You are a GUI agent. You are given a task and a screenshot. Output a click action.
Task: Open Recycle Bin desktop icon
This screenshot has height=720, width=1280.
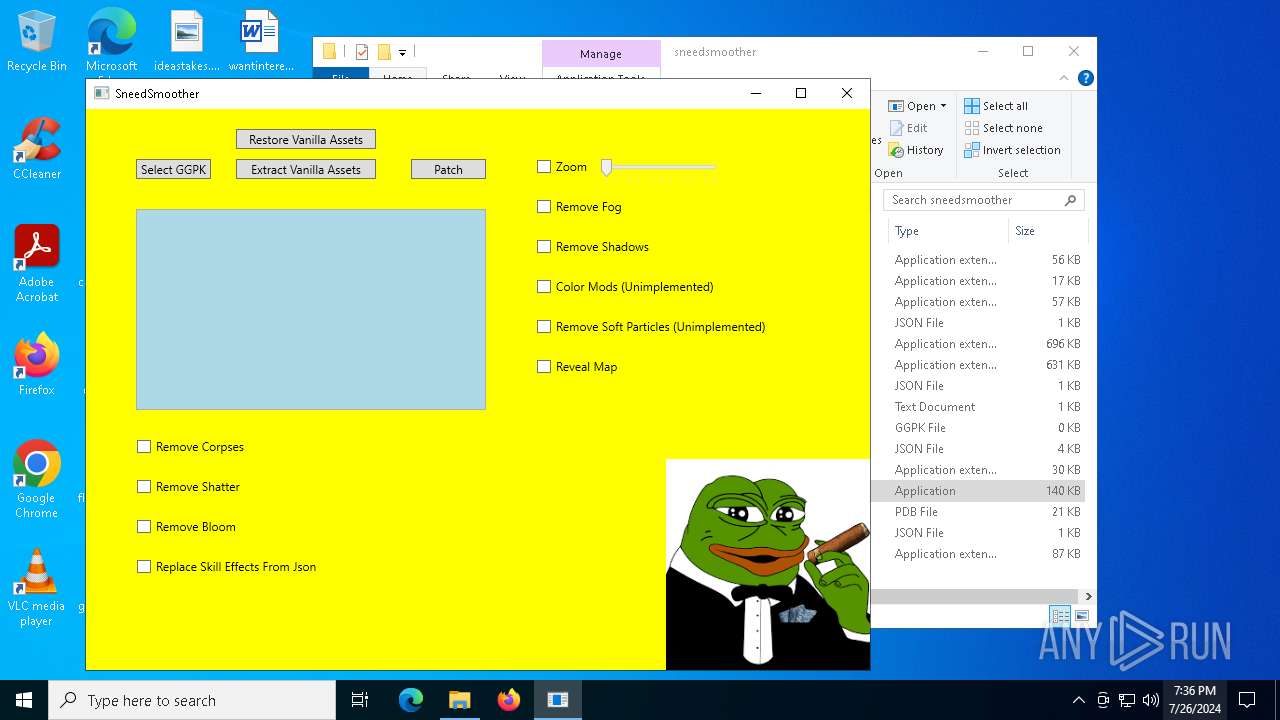pos(37,41)
